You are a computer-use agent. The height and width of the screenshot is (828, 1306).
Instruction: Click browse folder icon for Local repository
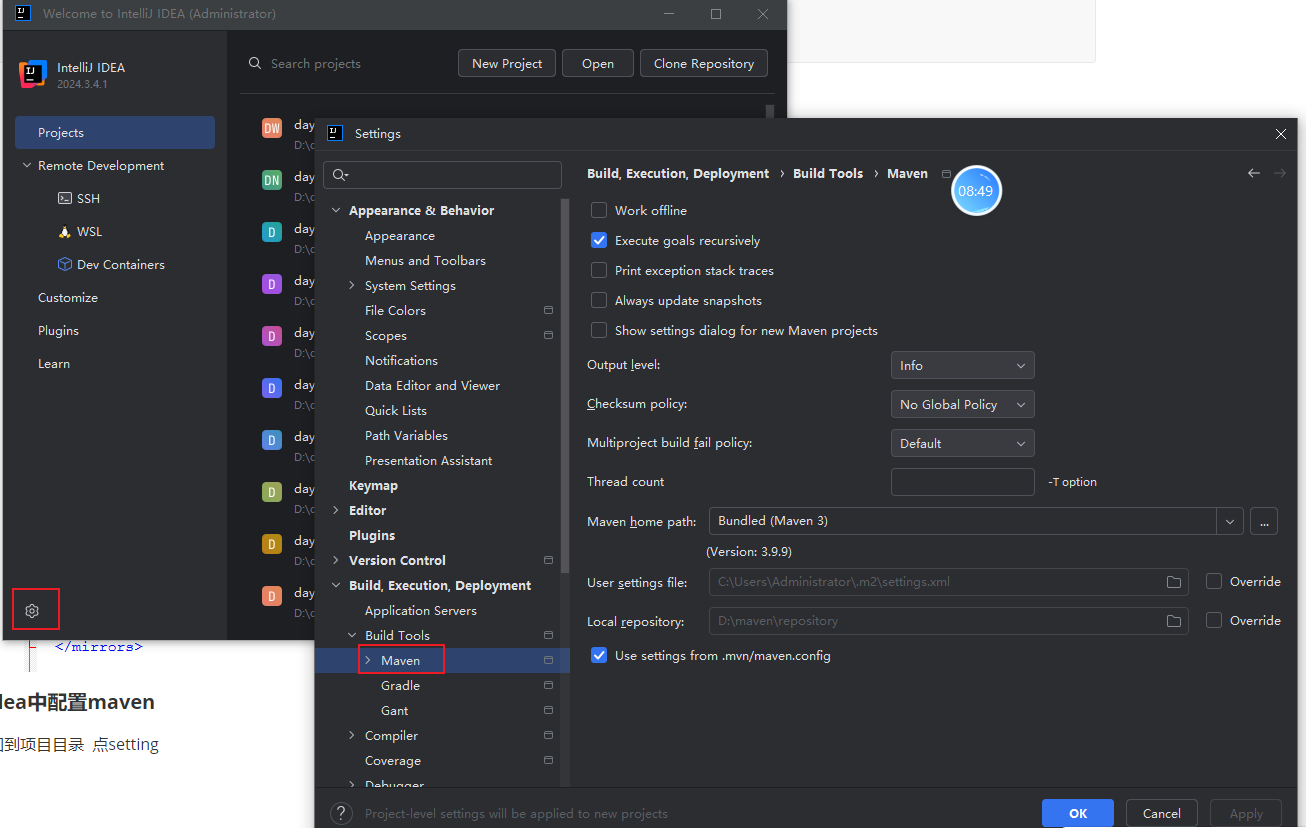point(1174,621)
